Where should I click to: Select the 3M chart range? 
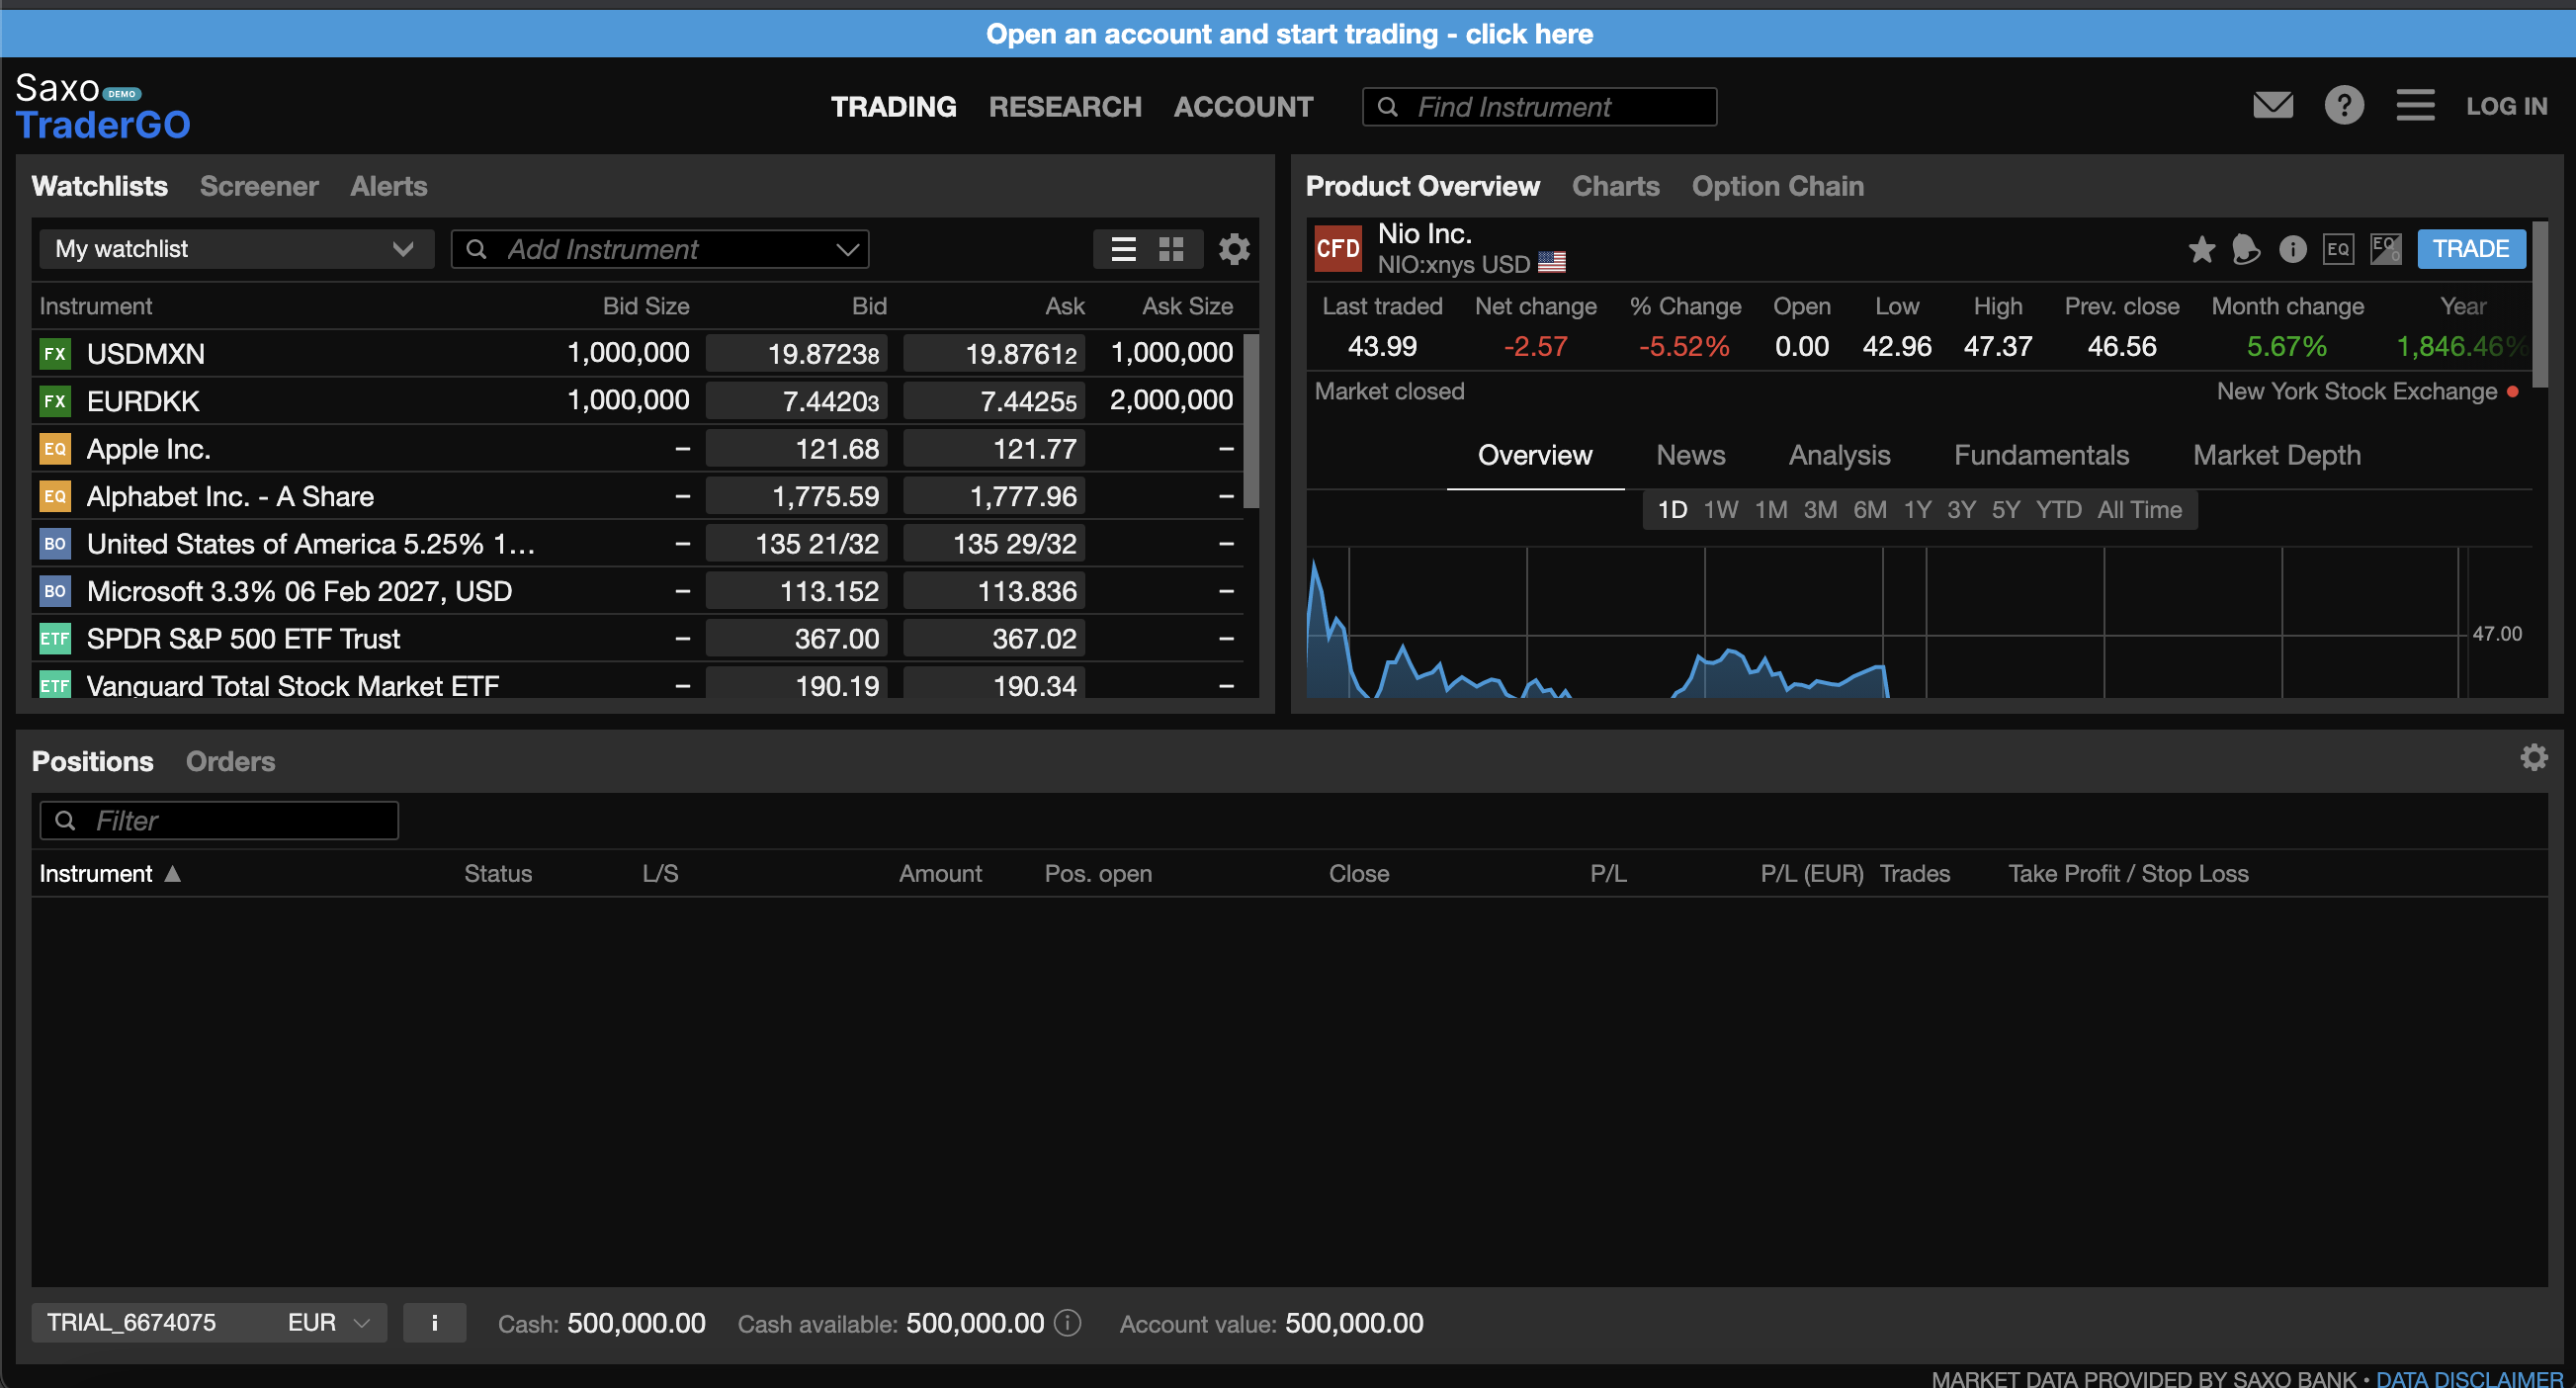pyautogui.click(x=1820, y=510)
